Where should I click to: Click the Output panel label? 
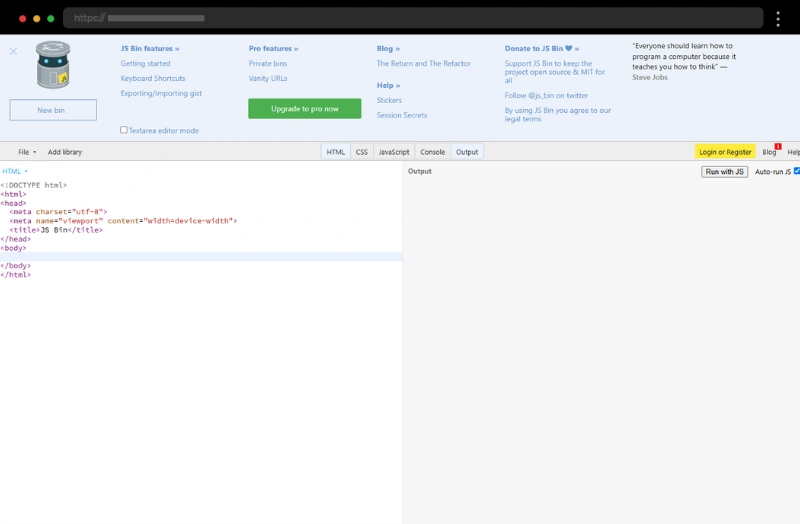point(420,171)
